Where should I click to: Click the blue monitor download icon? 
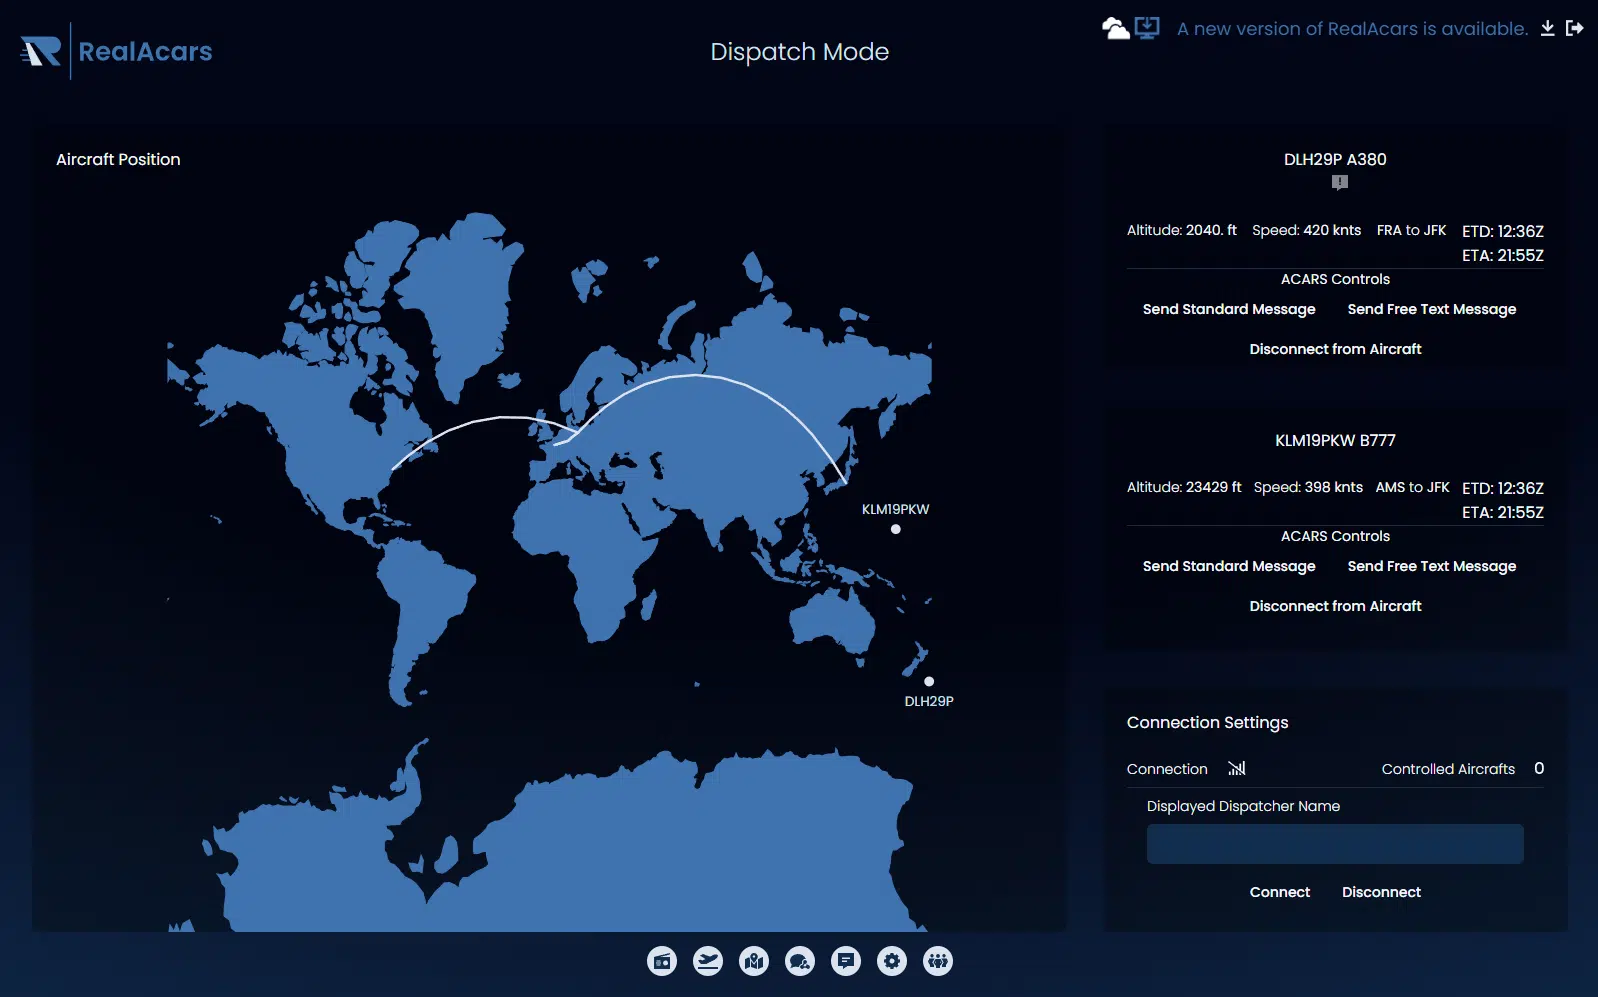[1147, 28]
